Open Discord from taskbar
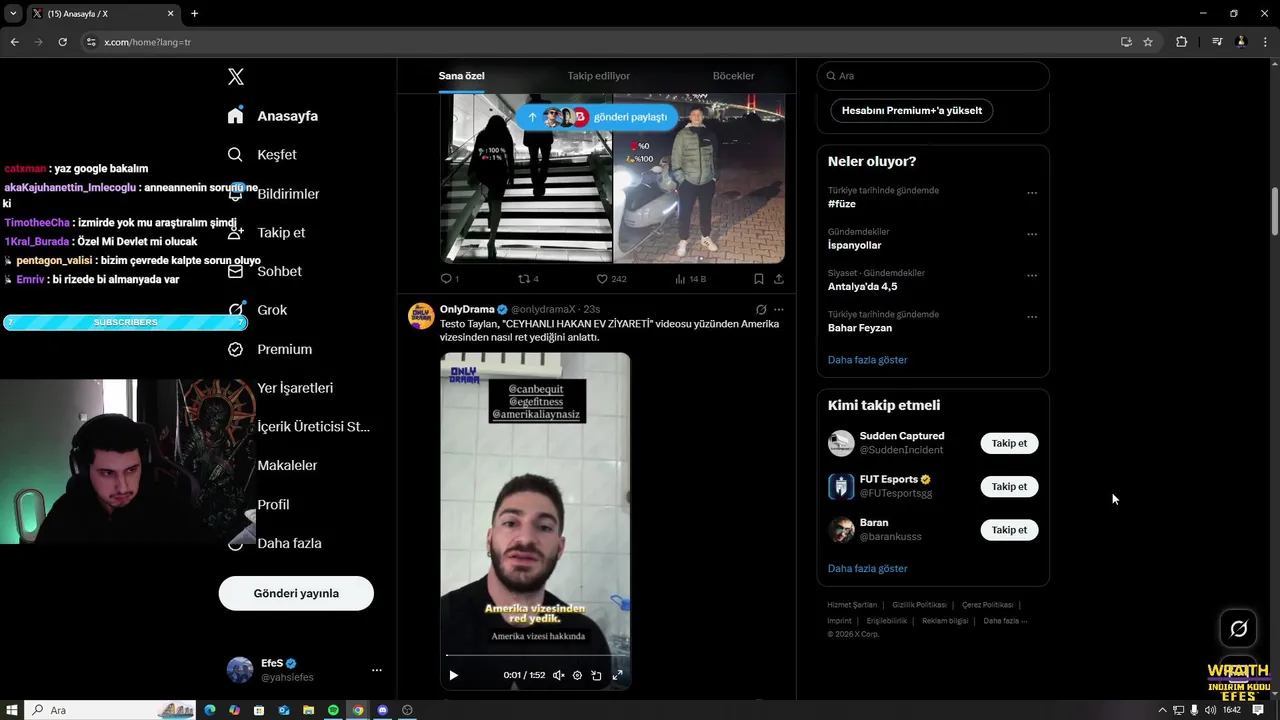 tap(382, 710)
